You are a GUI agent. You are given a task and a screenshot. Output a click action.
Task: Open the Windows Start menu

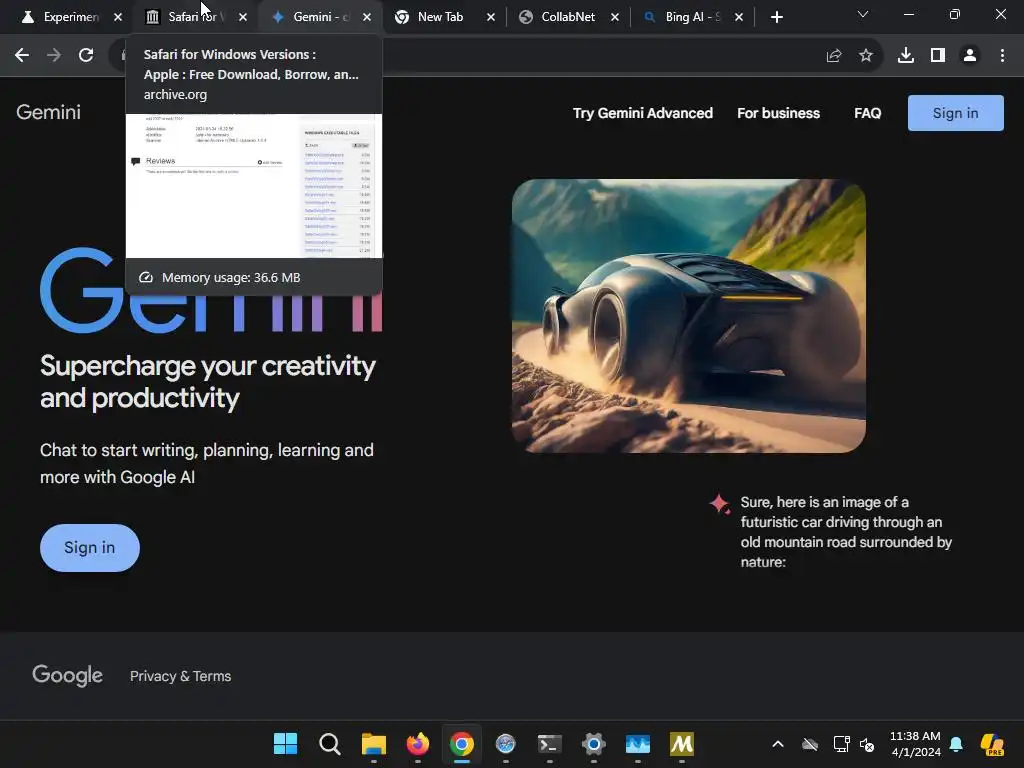[x=285, y=743]
